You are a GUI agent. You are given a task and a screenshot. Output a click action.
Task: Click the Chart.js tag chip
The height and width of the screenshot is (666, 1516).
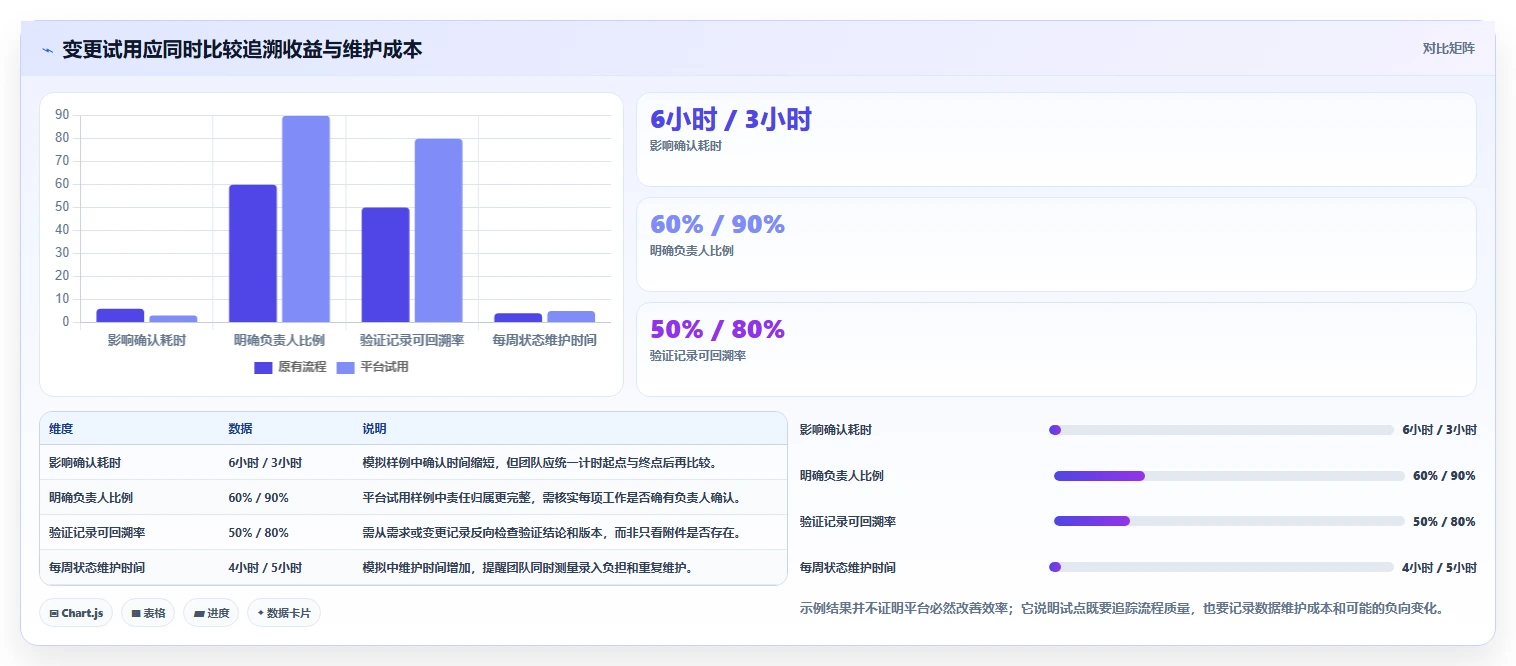pos(76,613)
